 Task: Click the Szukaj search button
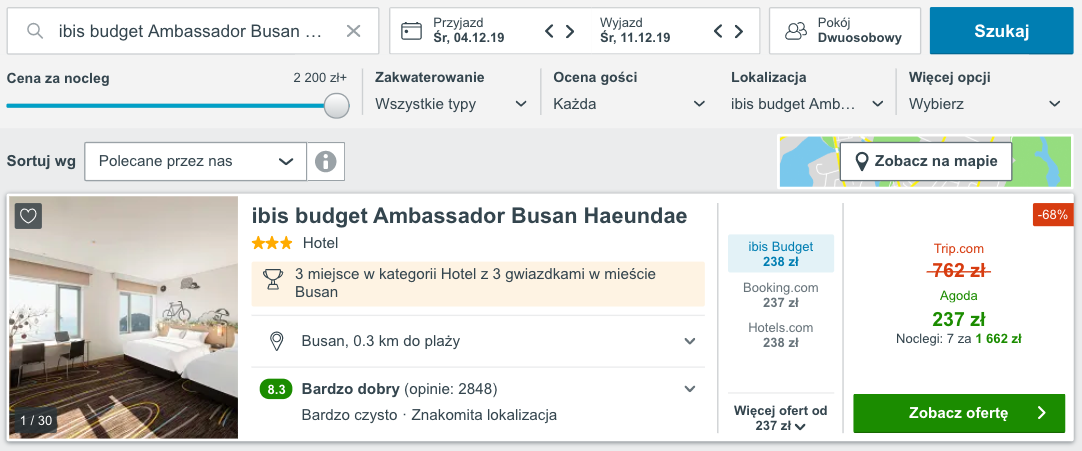coord(1001,31)
